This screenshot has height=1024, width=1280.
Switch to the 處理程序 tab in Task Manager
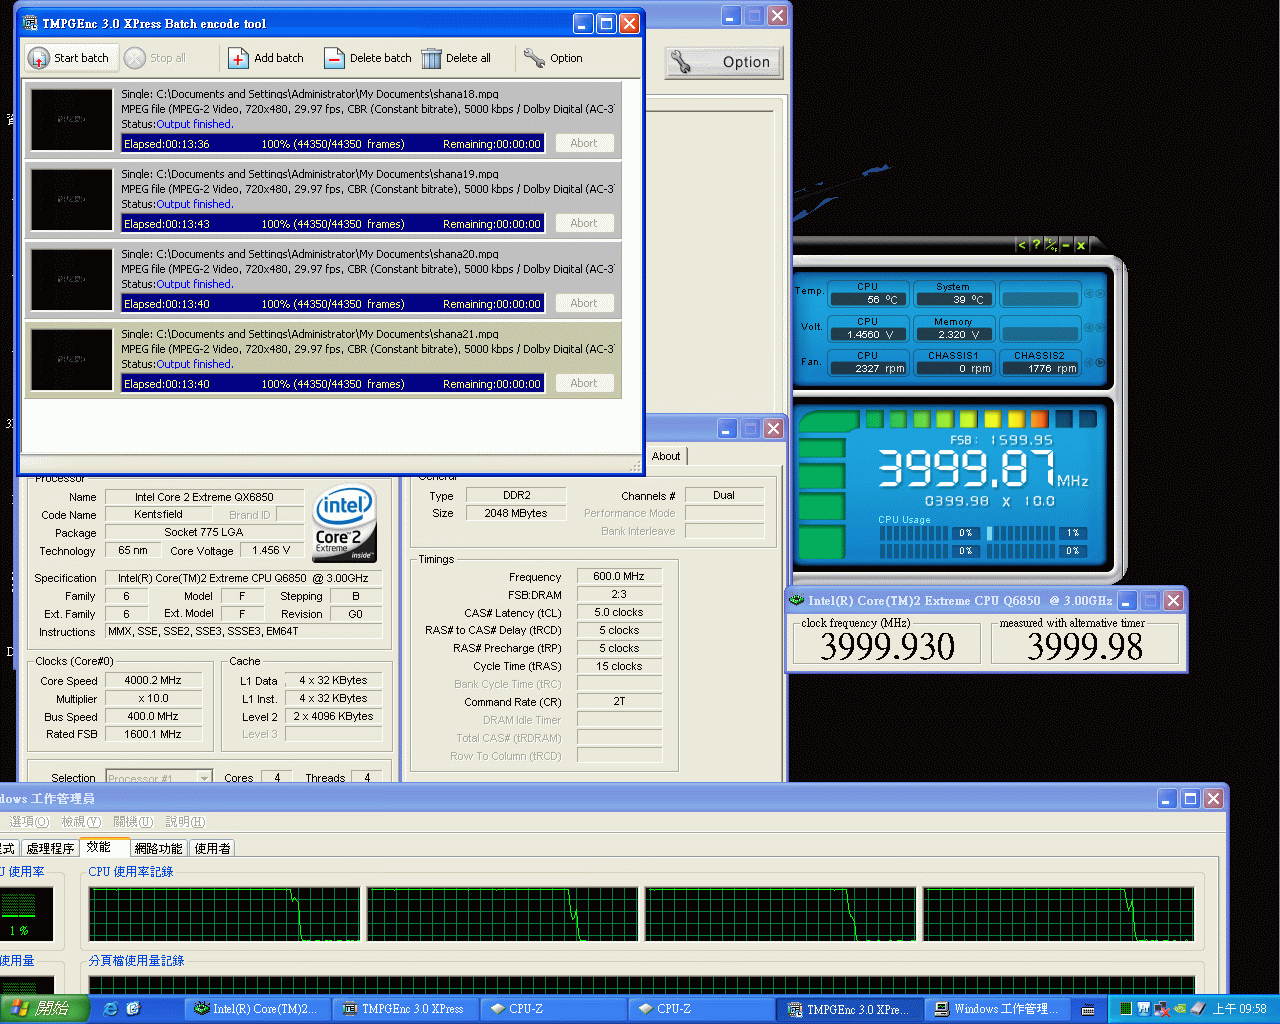point(50,848)
